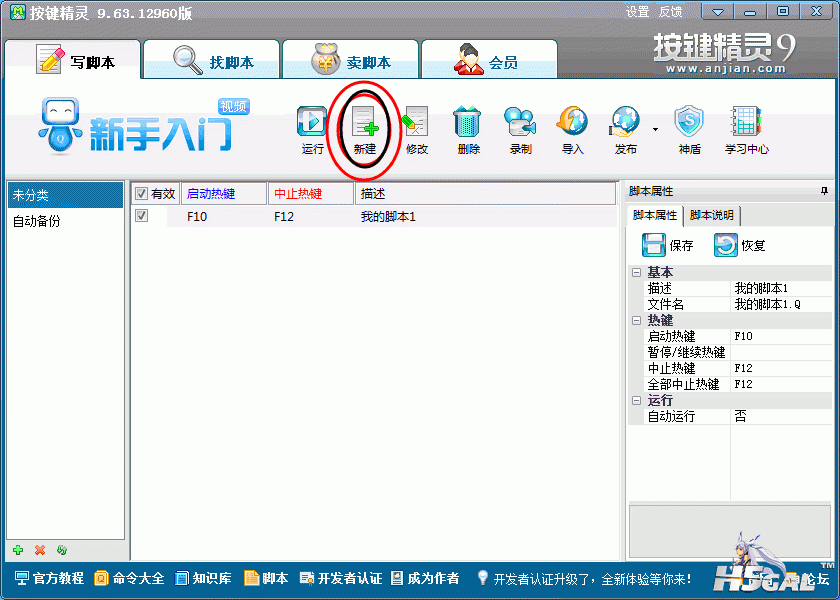Open the 发布 dropdown arrow
This screenshot has width=840, height=600.
(x=655, y=130)
